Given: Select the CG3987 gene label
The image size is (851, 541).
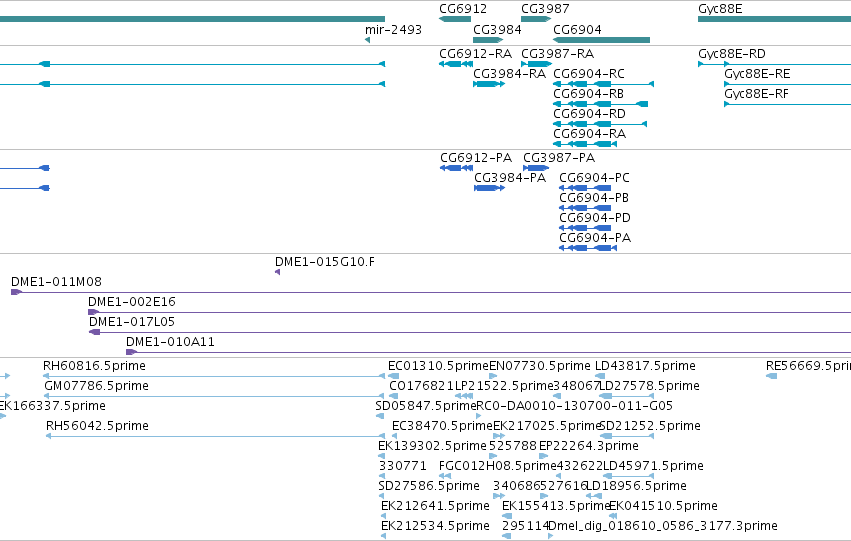Looking at the screenshot, I should [545, 9].
